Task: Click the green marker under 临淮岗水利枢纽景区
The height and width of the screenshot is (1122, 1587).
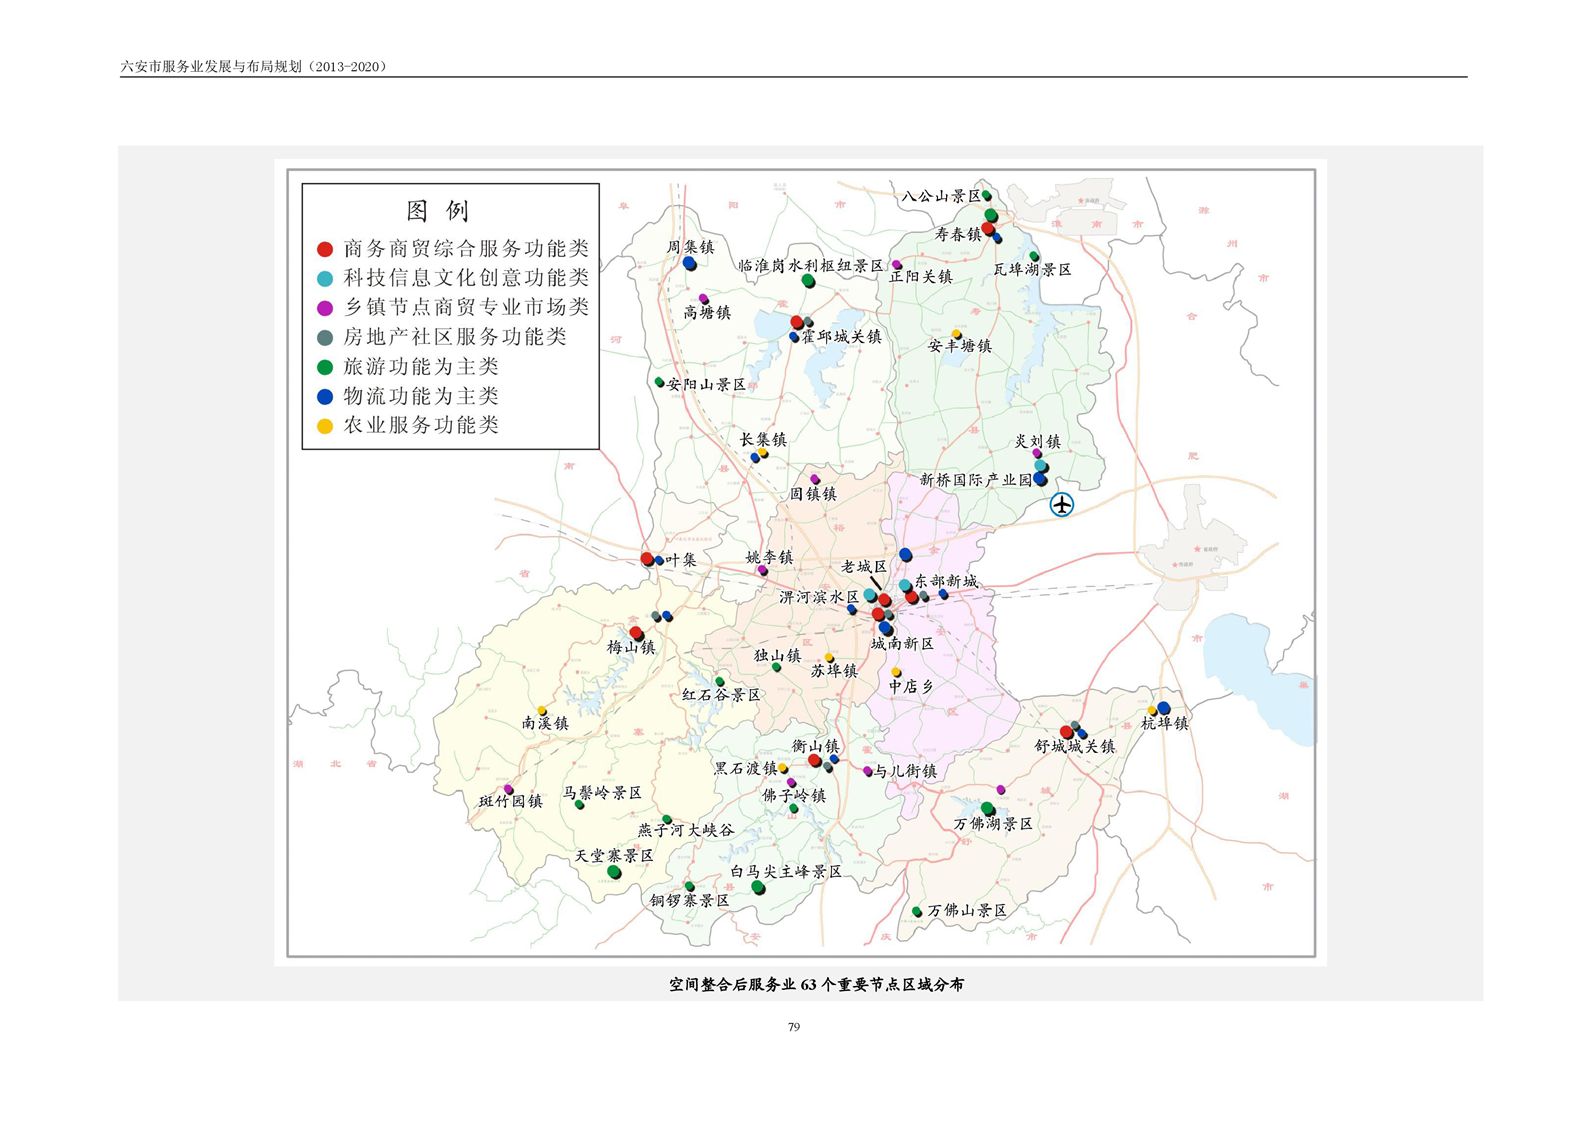Action: click(x=808, y=281)
